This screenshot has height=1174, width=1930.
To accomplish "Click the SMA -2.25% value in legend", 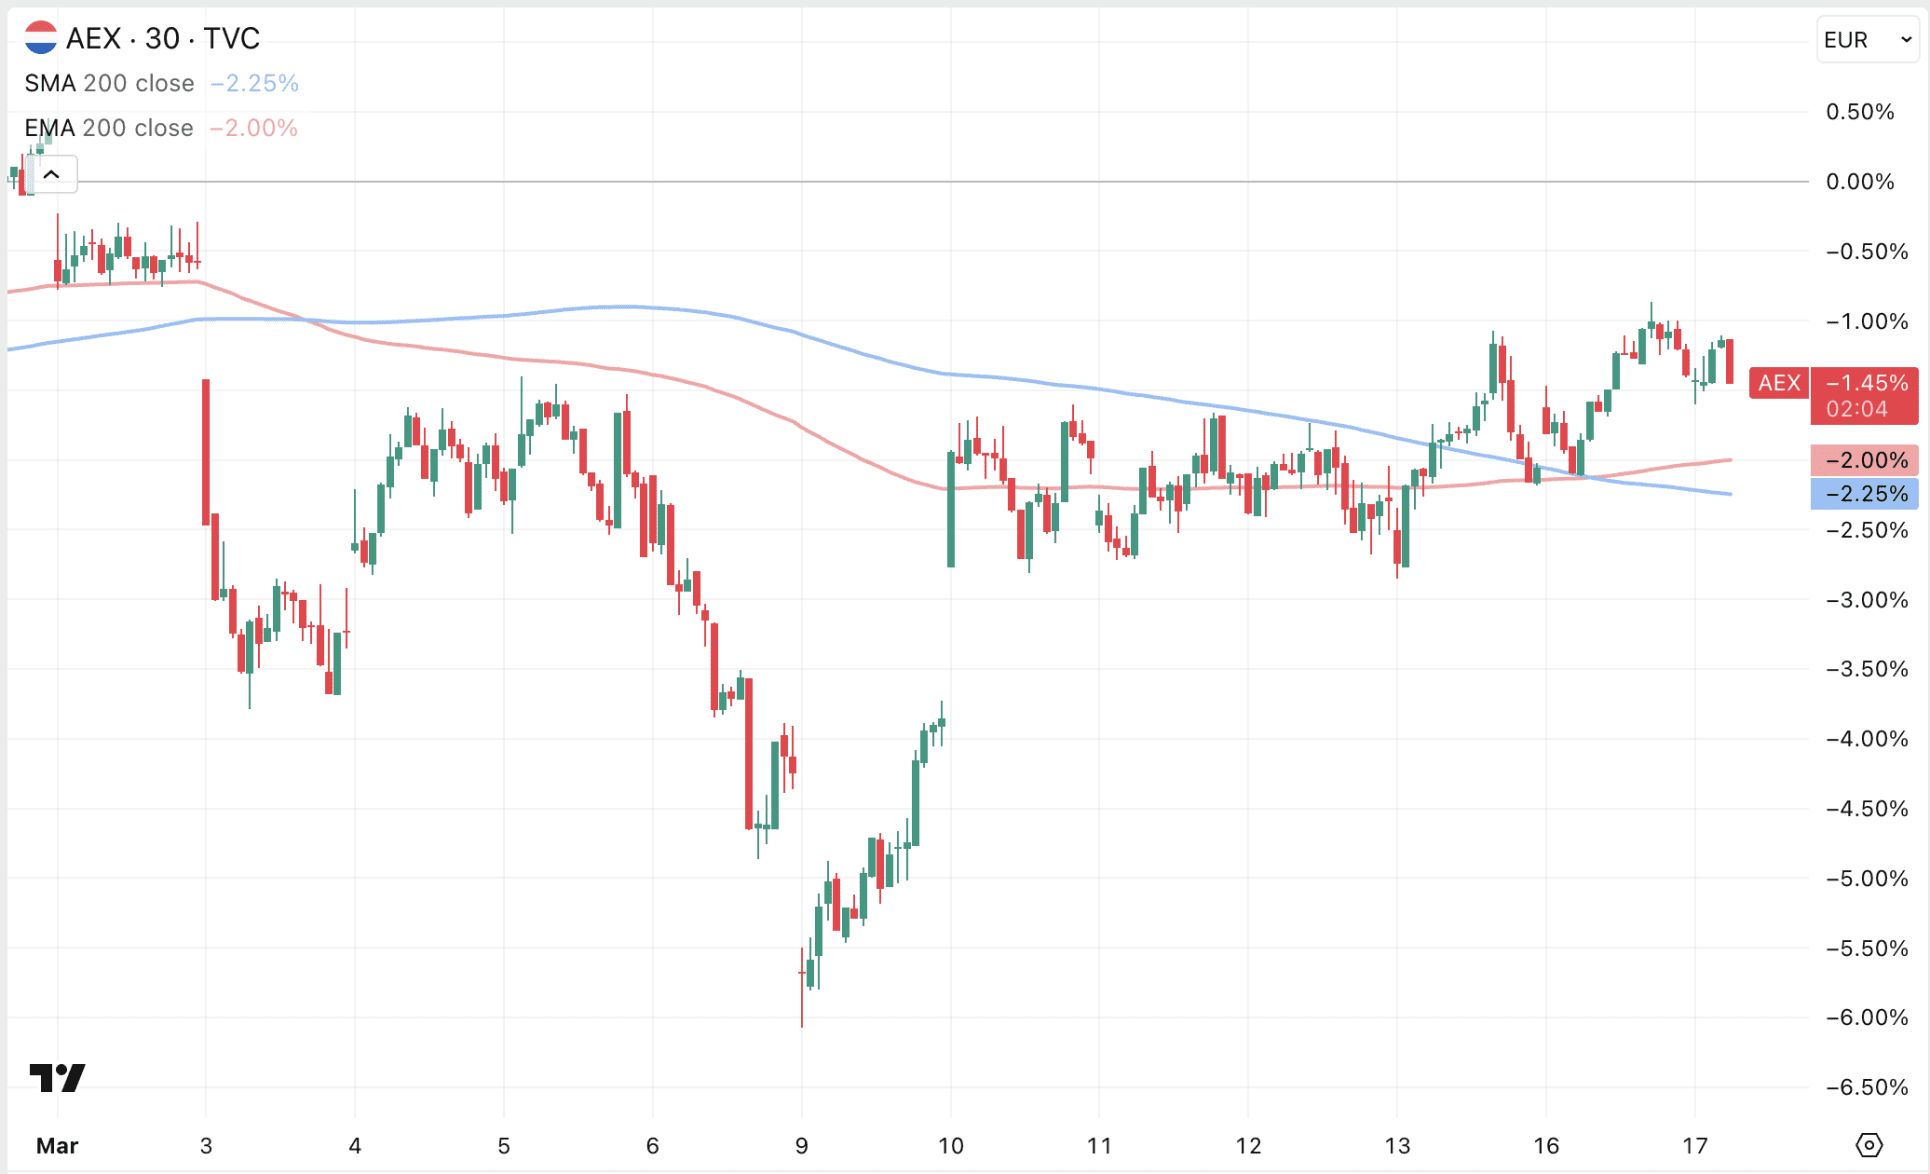I will pos(255,83).
